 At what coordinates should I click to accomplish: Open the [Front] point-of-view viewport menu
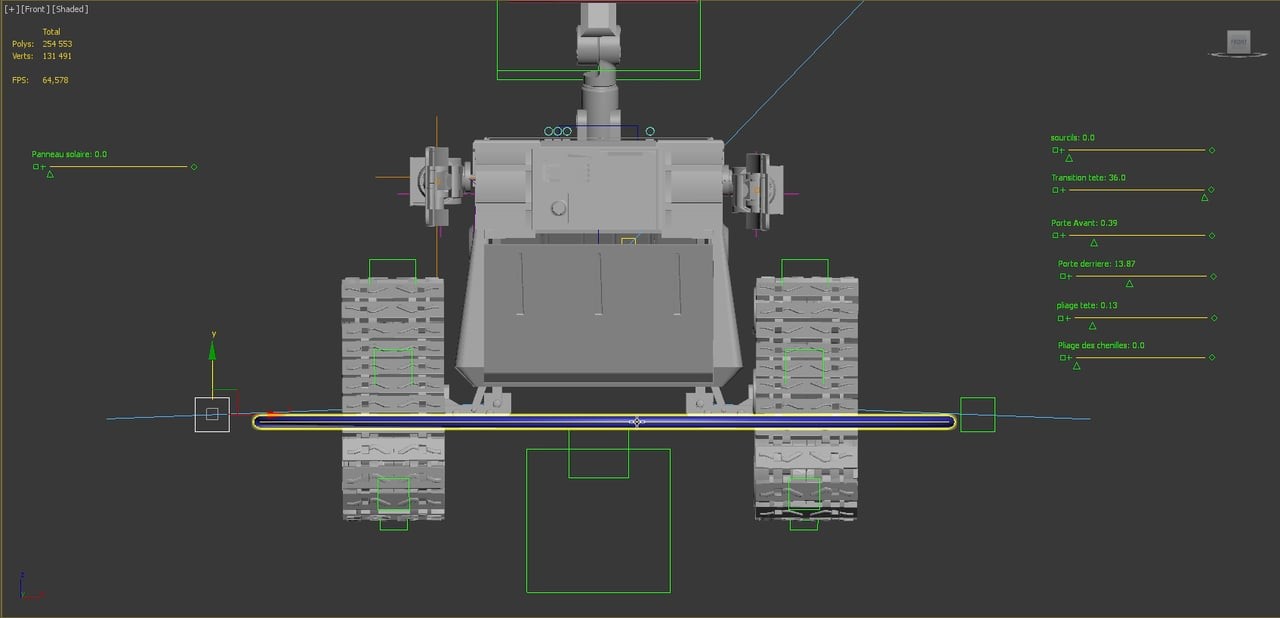click(x=33, y=8)
